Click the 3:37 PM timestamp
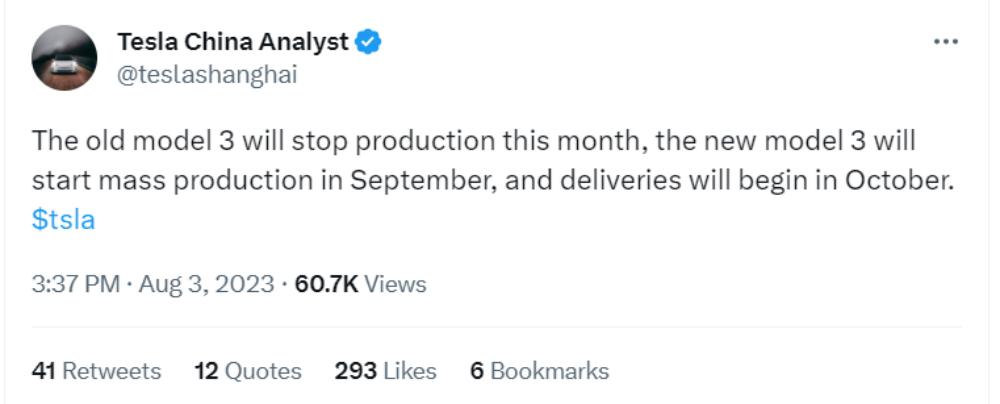Screen dimensions: 1000x404 pyautogui.click(x=77, y=284)
